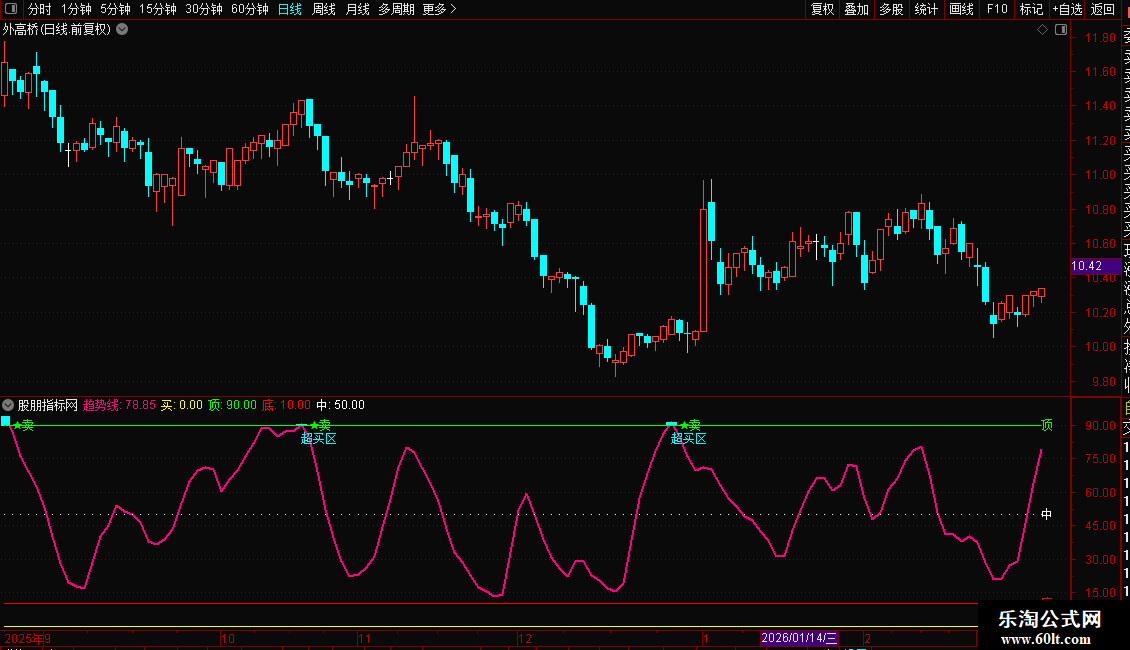Select the 5分钟 period tab
Viewport: 1130px width, 650px height.
click(115, 9)
